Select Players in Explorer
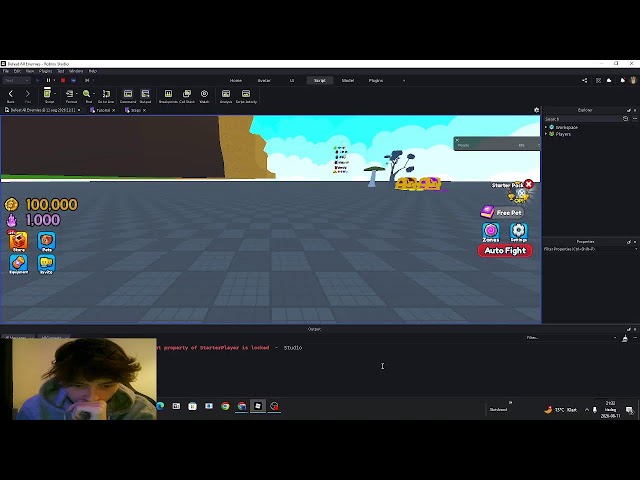The image size is (640, 480). click(x=563, y=134)
